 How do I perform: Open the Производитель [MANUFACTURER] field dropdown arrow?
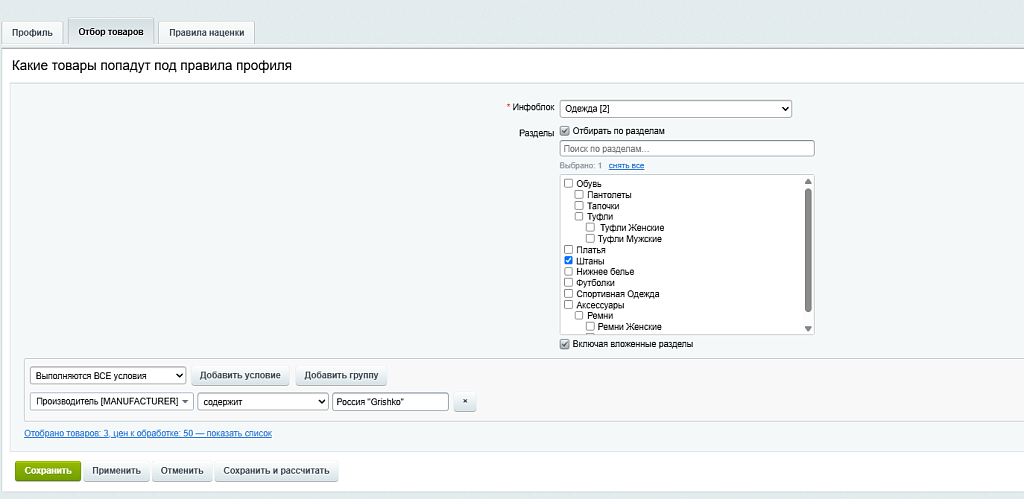tap(185, 402)
